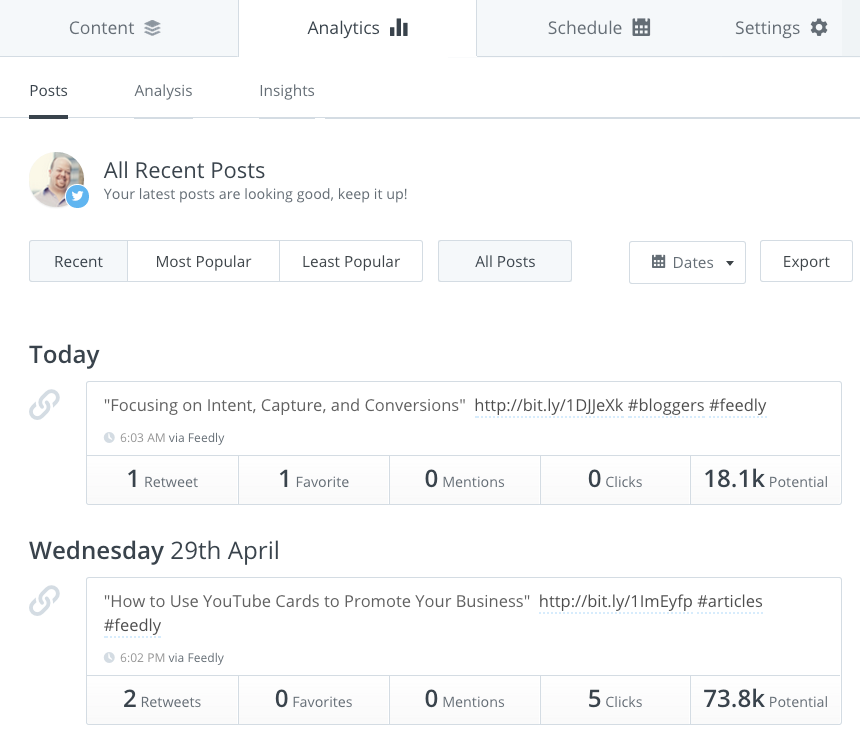Open the Analysis sub-tab

(x=163, y=90)
